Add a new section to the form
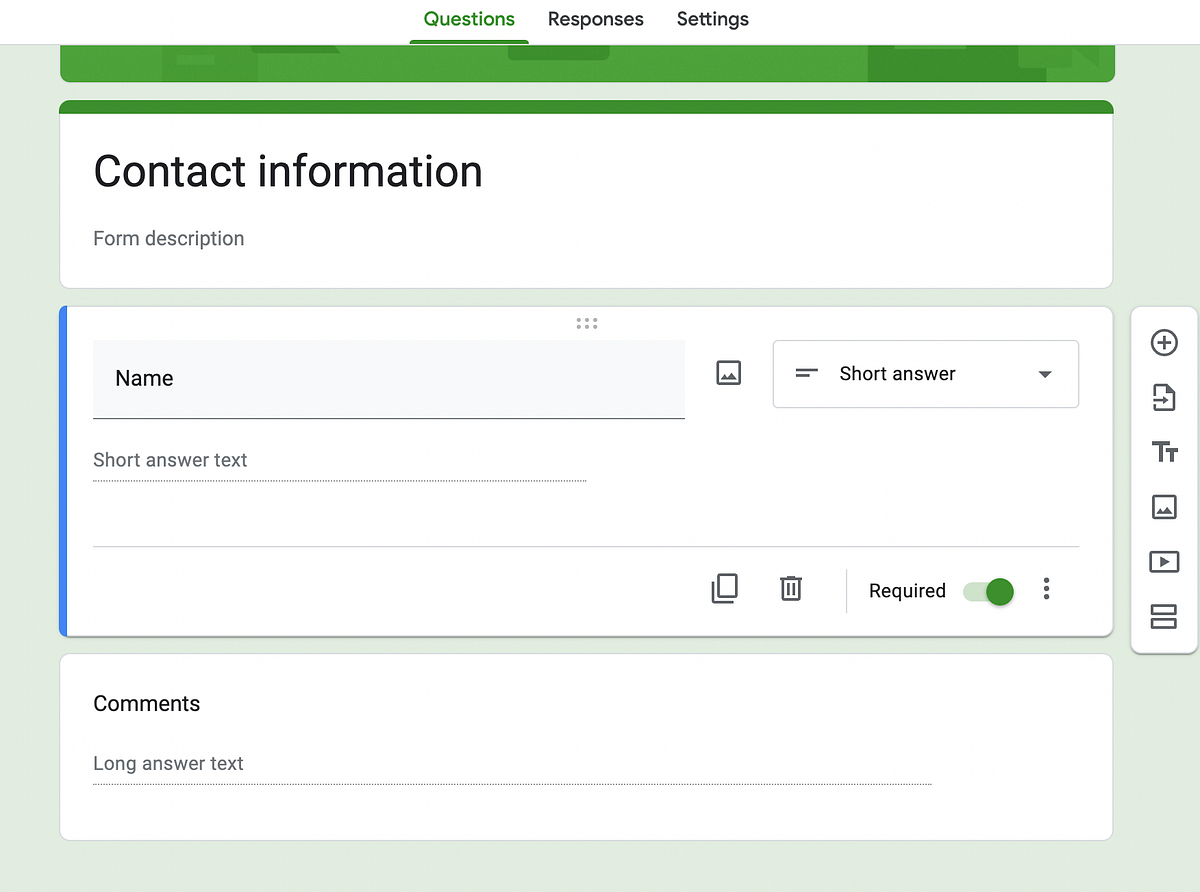The height and width of the screenshot is (892, 1200). tap(1164, 617)
